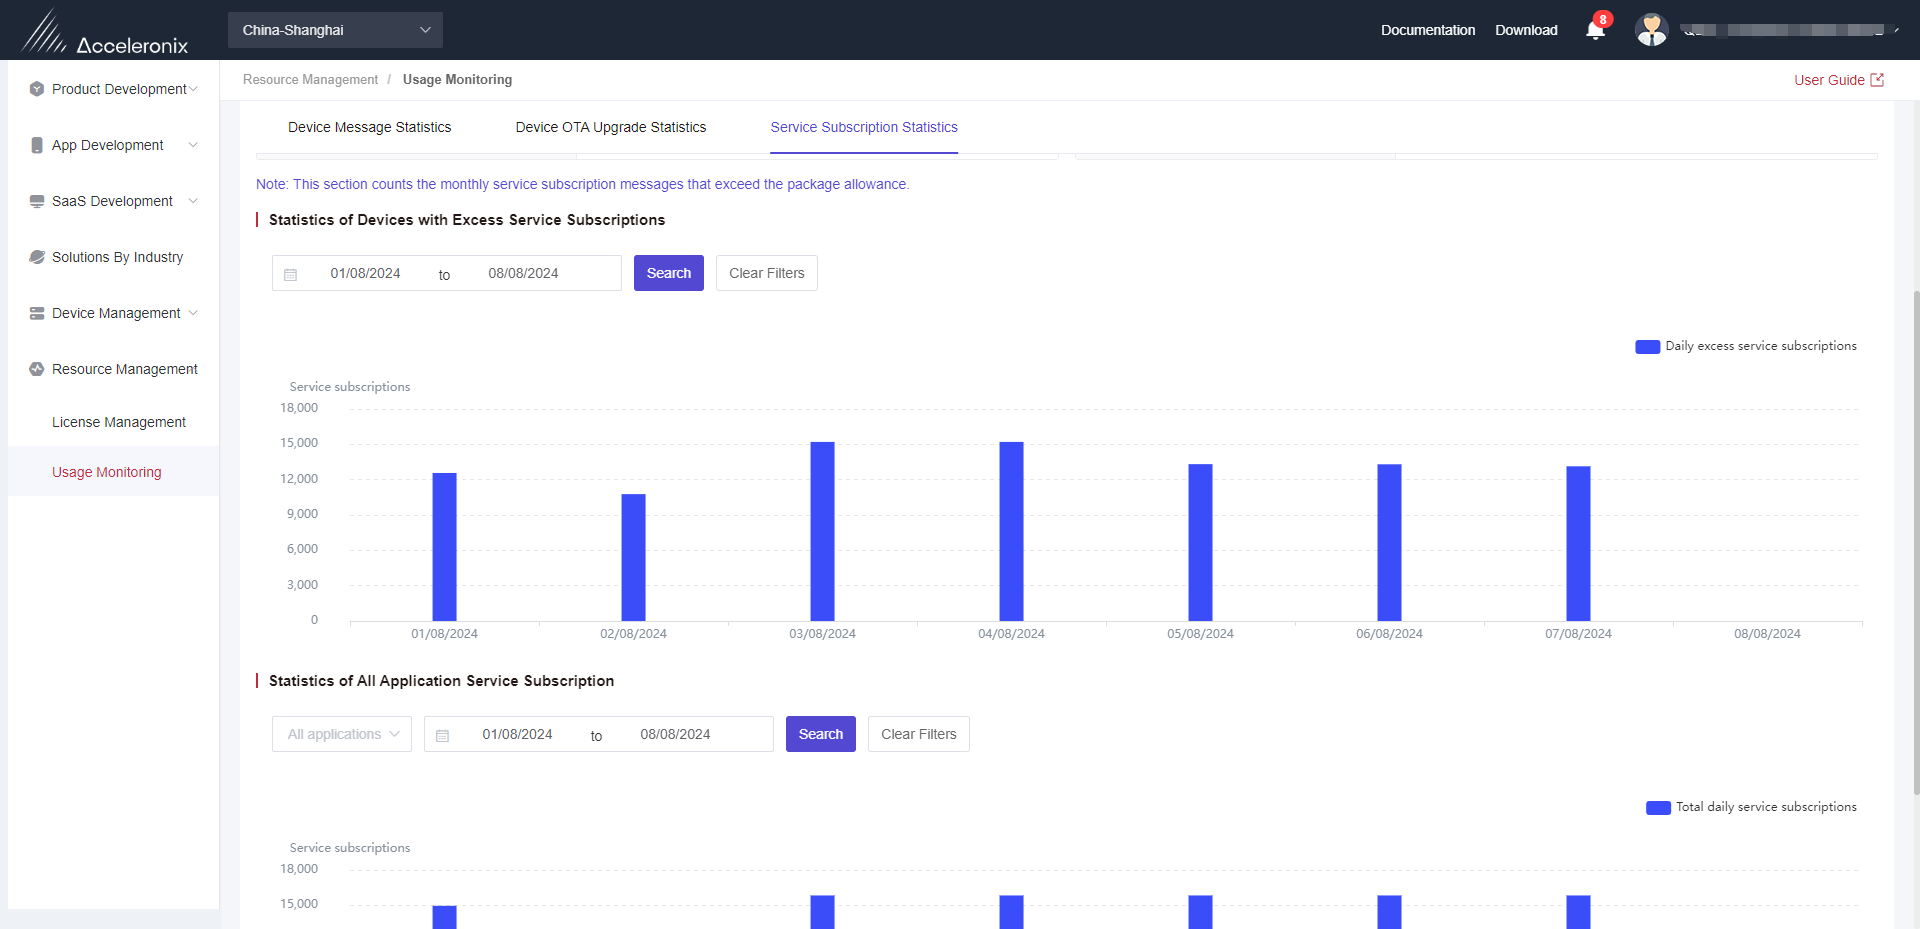Click the Usage Monitoring breadcrumb text
Viewport: 1920px width, 929px height.
pyautogui.click(x=457, y=79)
